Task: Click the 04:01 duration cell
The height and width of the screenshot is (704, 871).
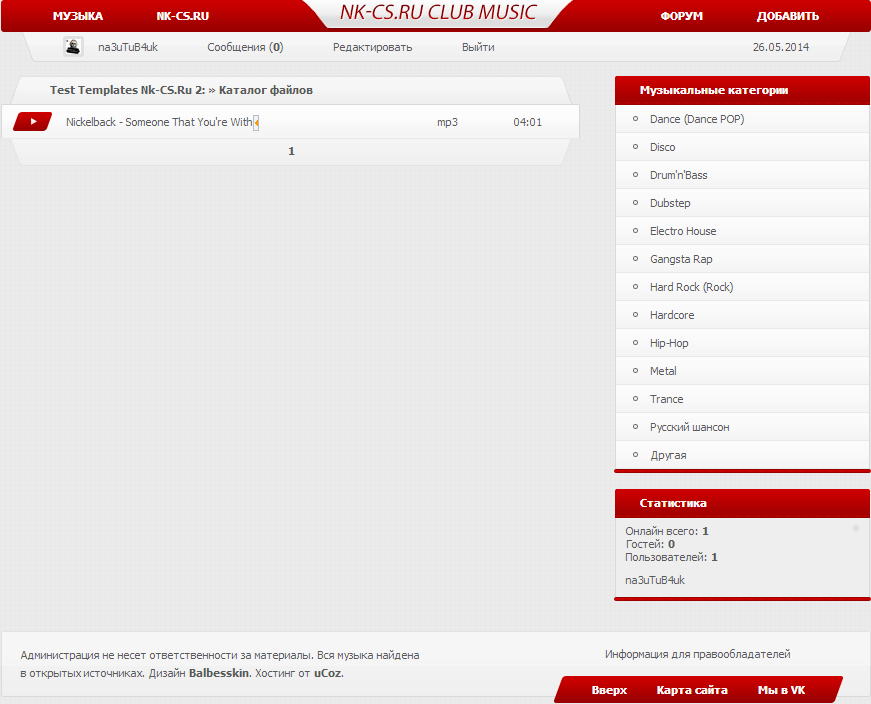Action: (x=527, y=122)
